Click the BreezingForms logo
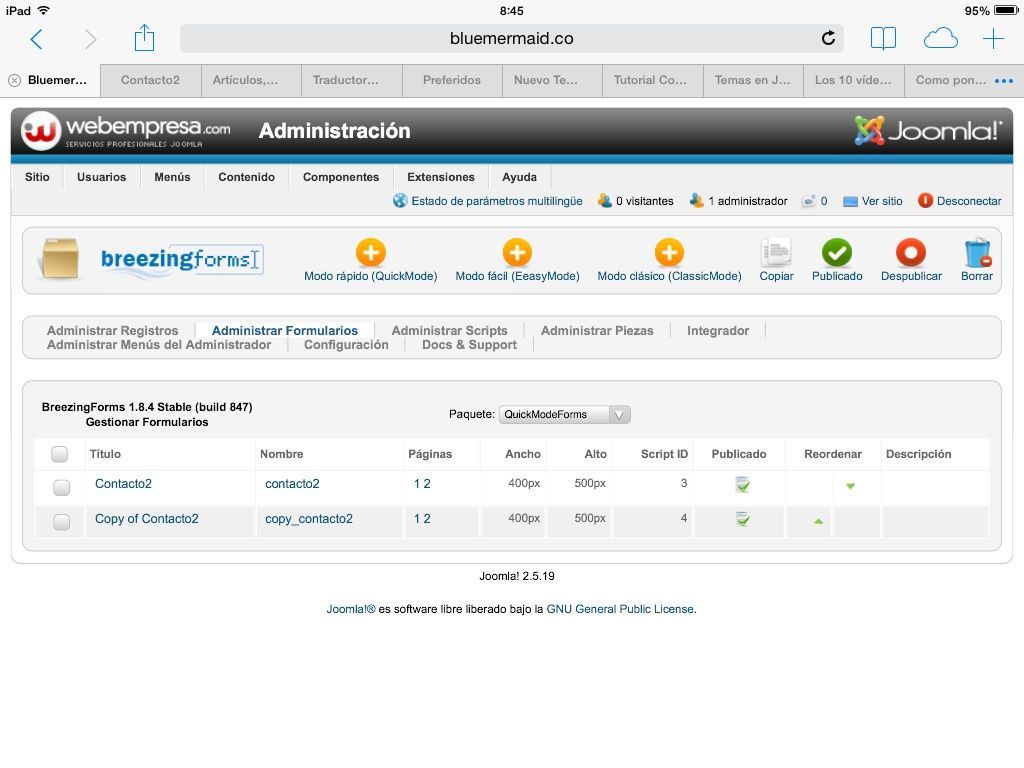The image size is (1024, 768). [182, 259]
